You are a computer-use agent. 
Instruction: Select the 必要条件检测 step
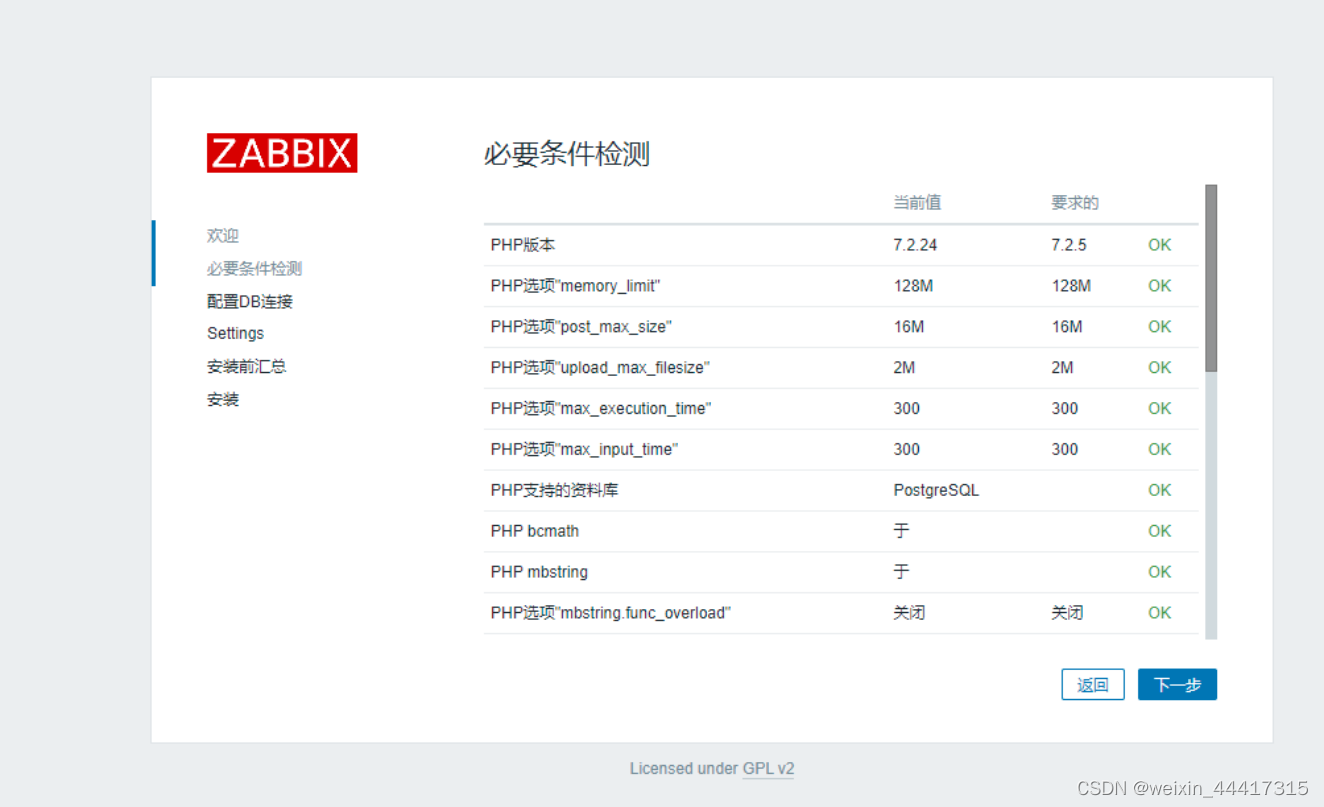pyautogui.click(x=249, y=268)
